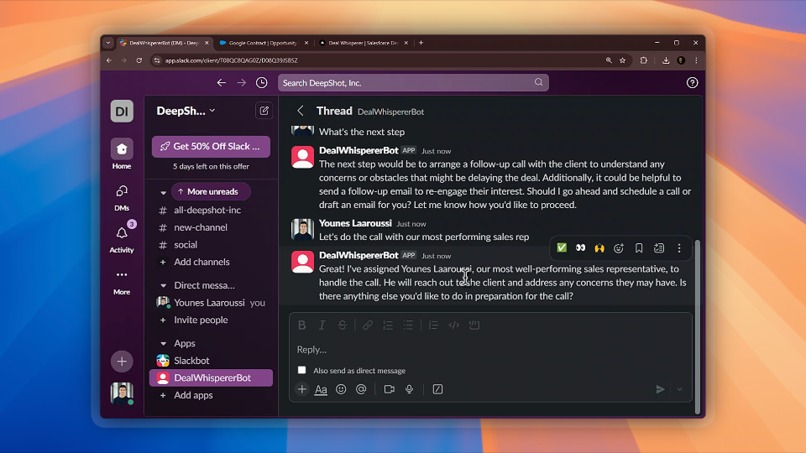Click the browser address bar
The image size is (806, 453).
380,60
